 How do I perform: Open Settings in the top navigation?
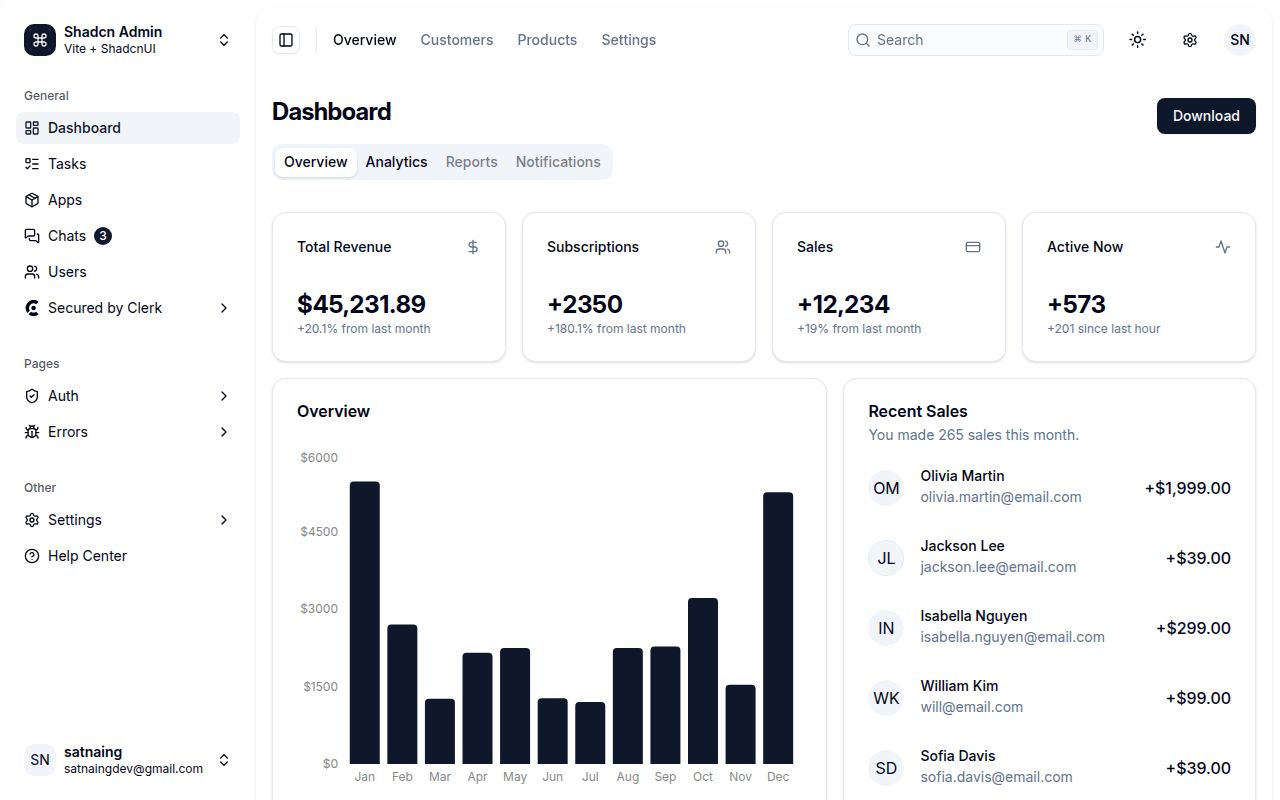629,40
